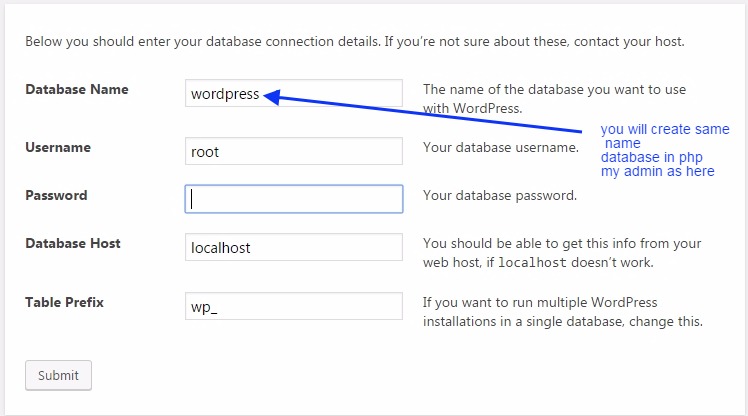Viewport: 748px width, 416px height.
Task: Click the blue arrowhead pointing at wordpress
Action: [x=271, y=96]
